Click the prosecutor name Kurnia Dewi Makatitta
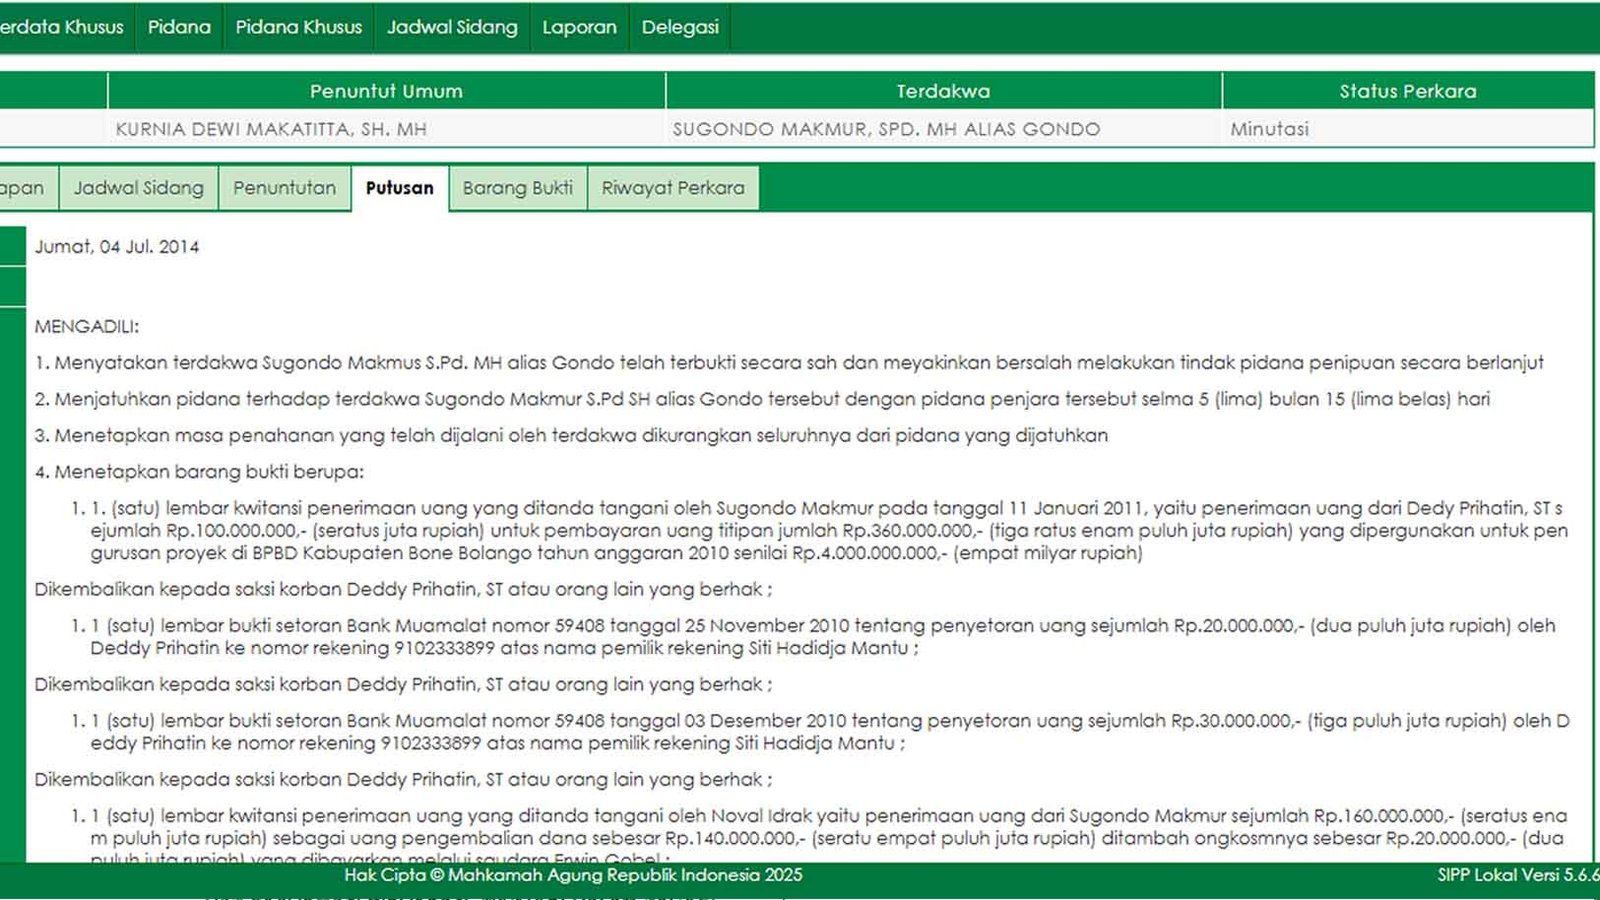 tap(271, 129)
